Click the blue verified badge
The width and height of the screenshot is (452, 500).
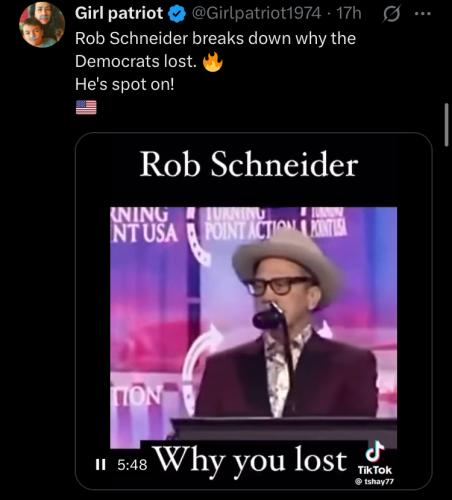pyautogui.click(x=176, y=14)
